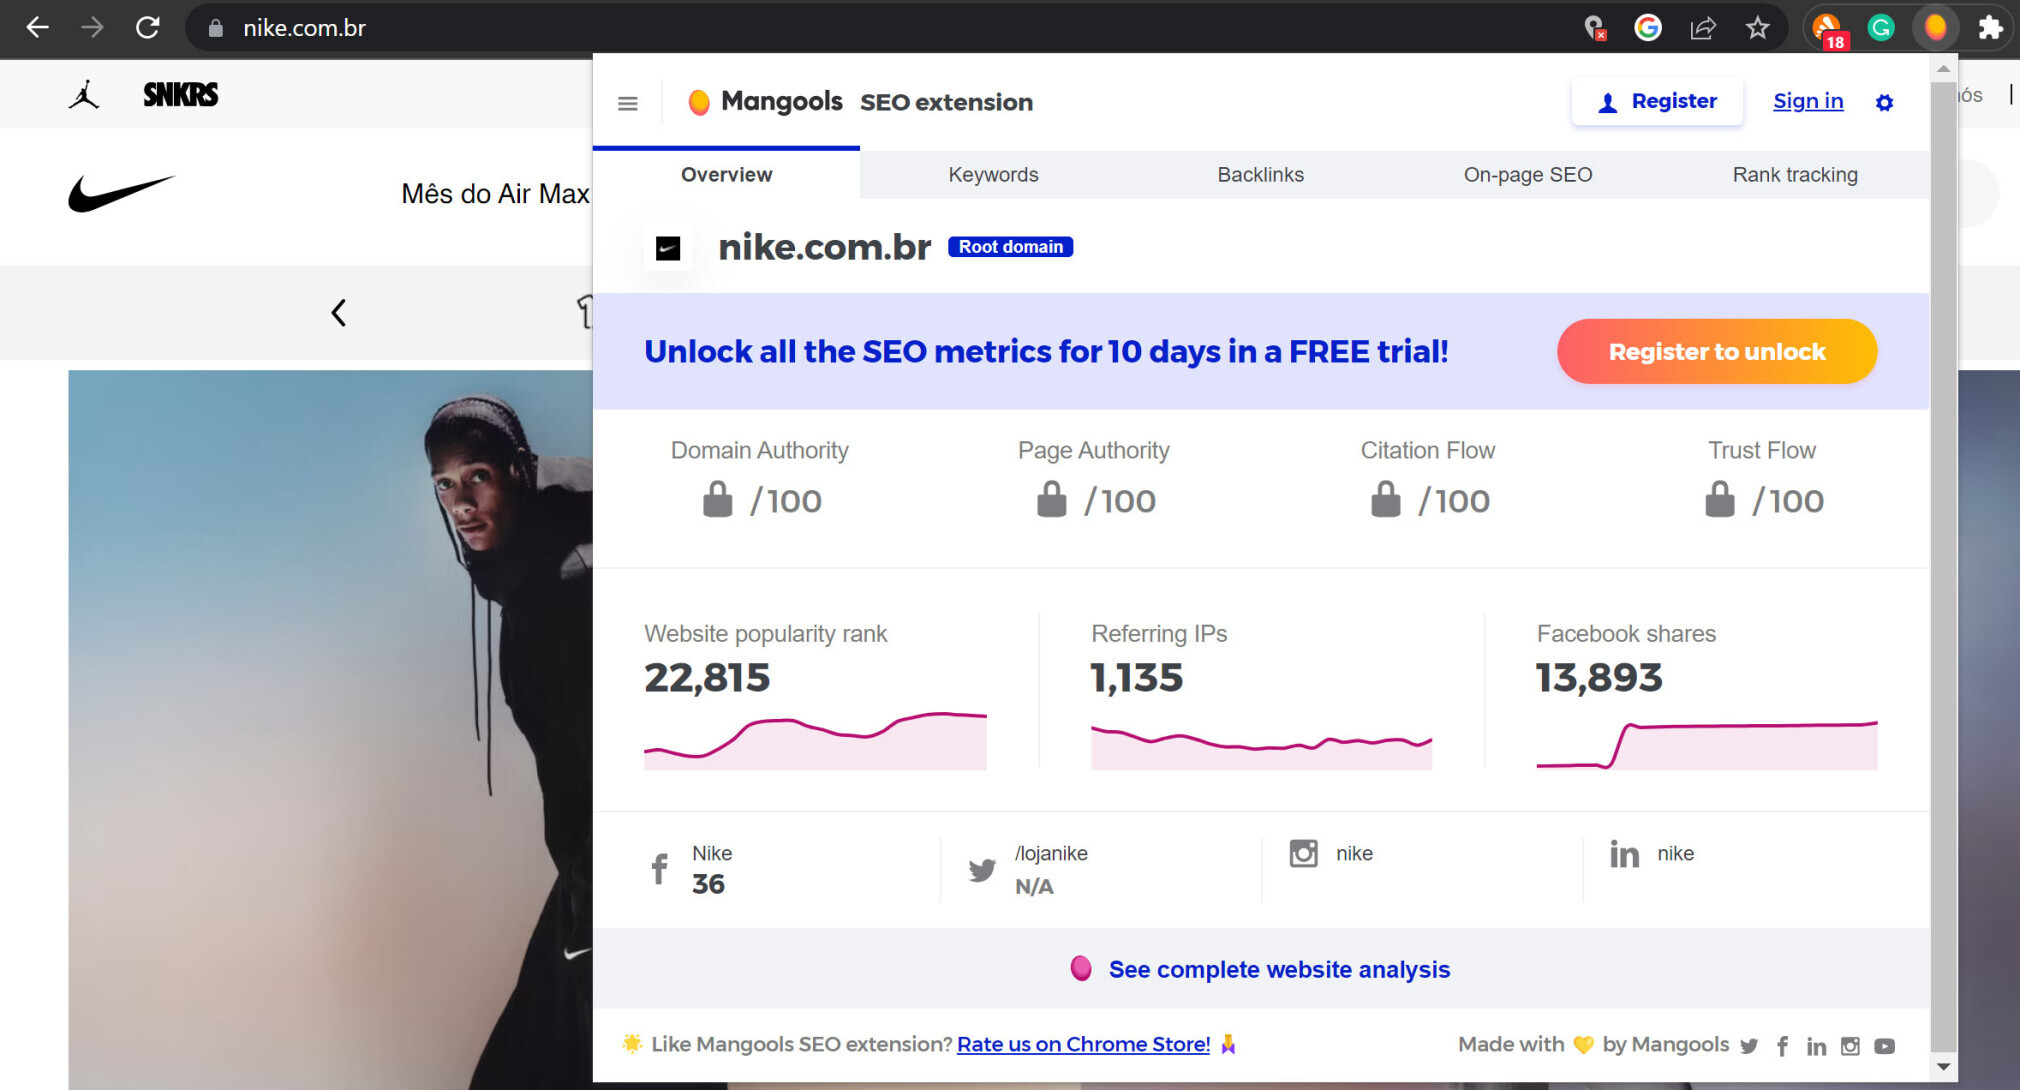Open Mangools LinkedIn from footer

click(1816, 1046)
